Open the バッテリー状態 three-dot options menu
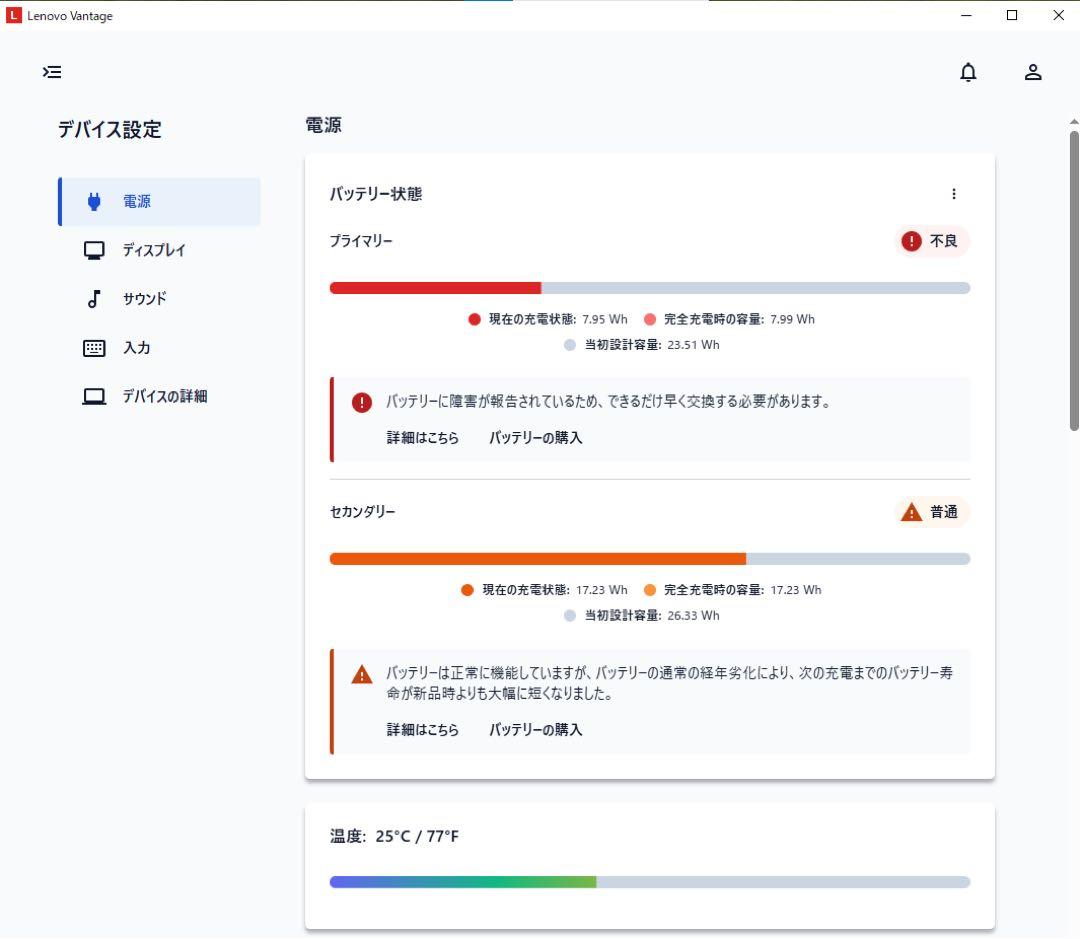Image resolution: width=1080 pixels, height=939 pixels. (x=953, y=194)
